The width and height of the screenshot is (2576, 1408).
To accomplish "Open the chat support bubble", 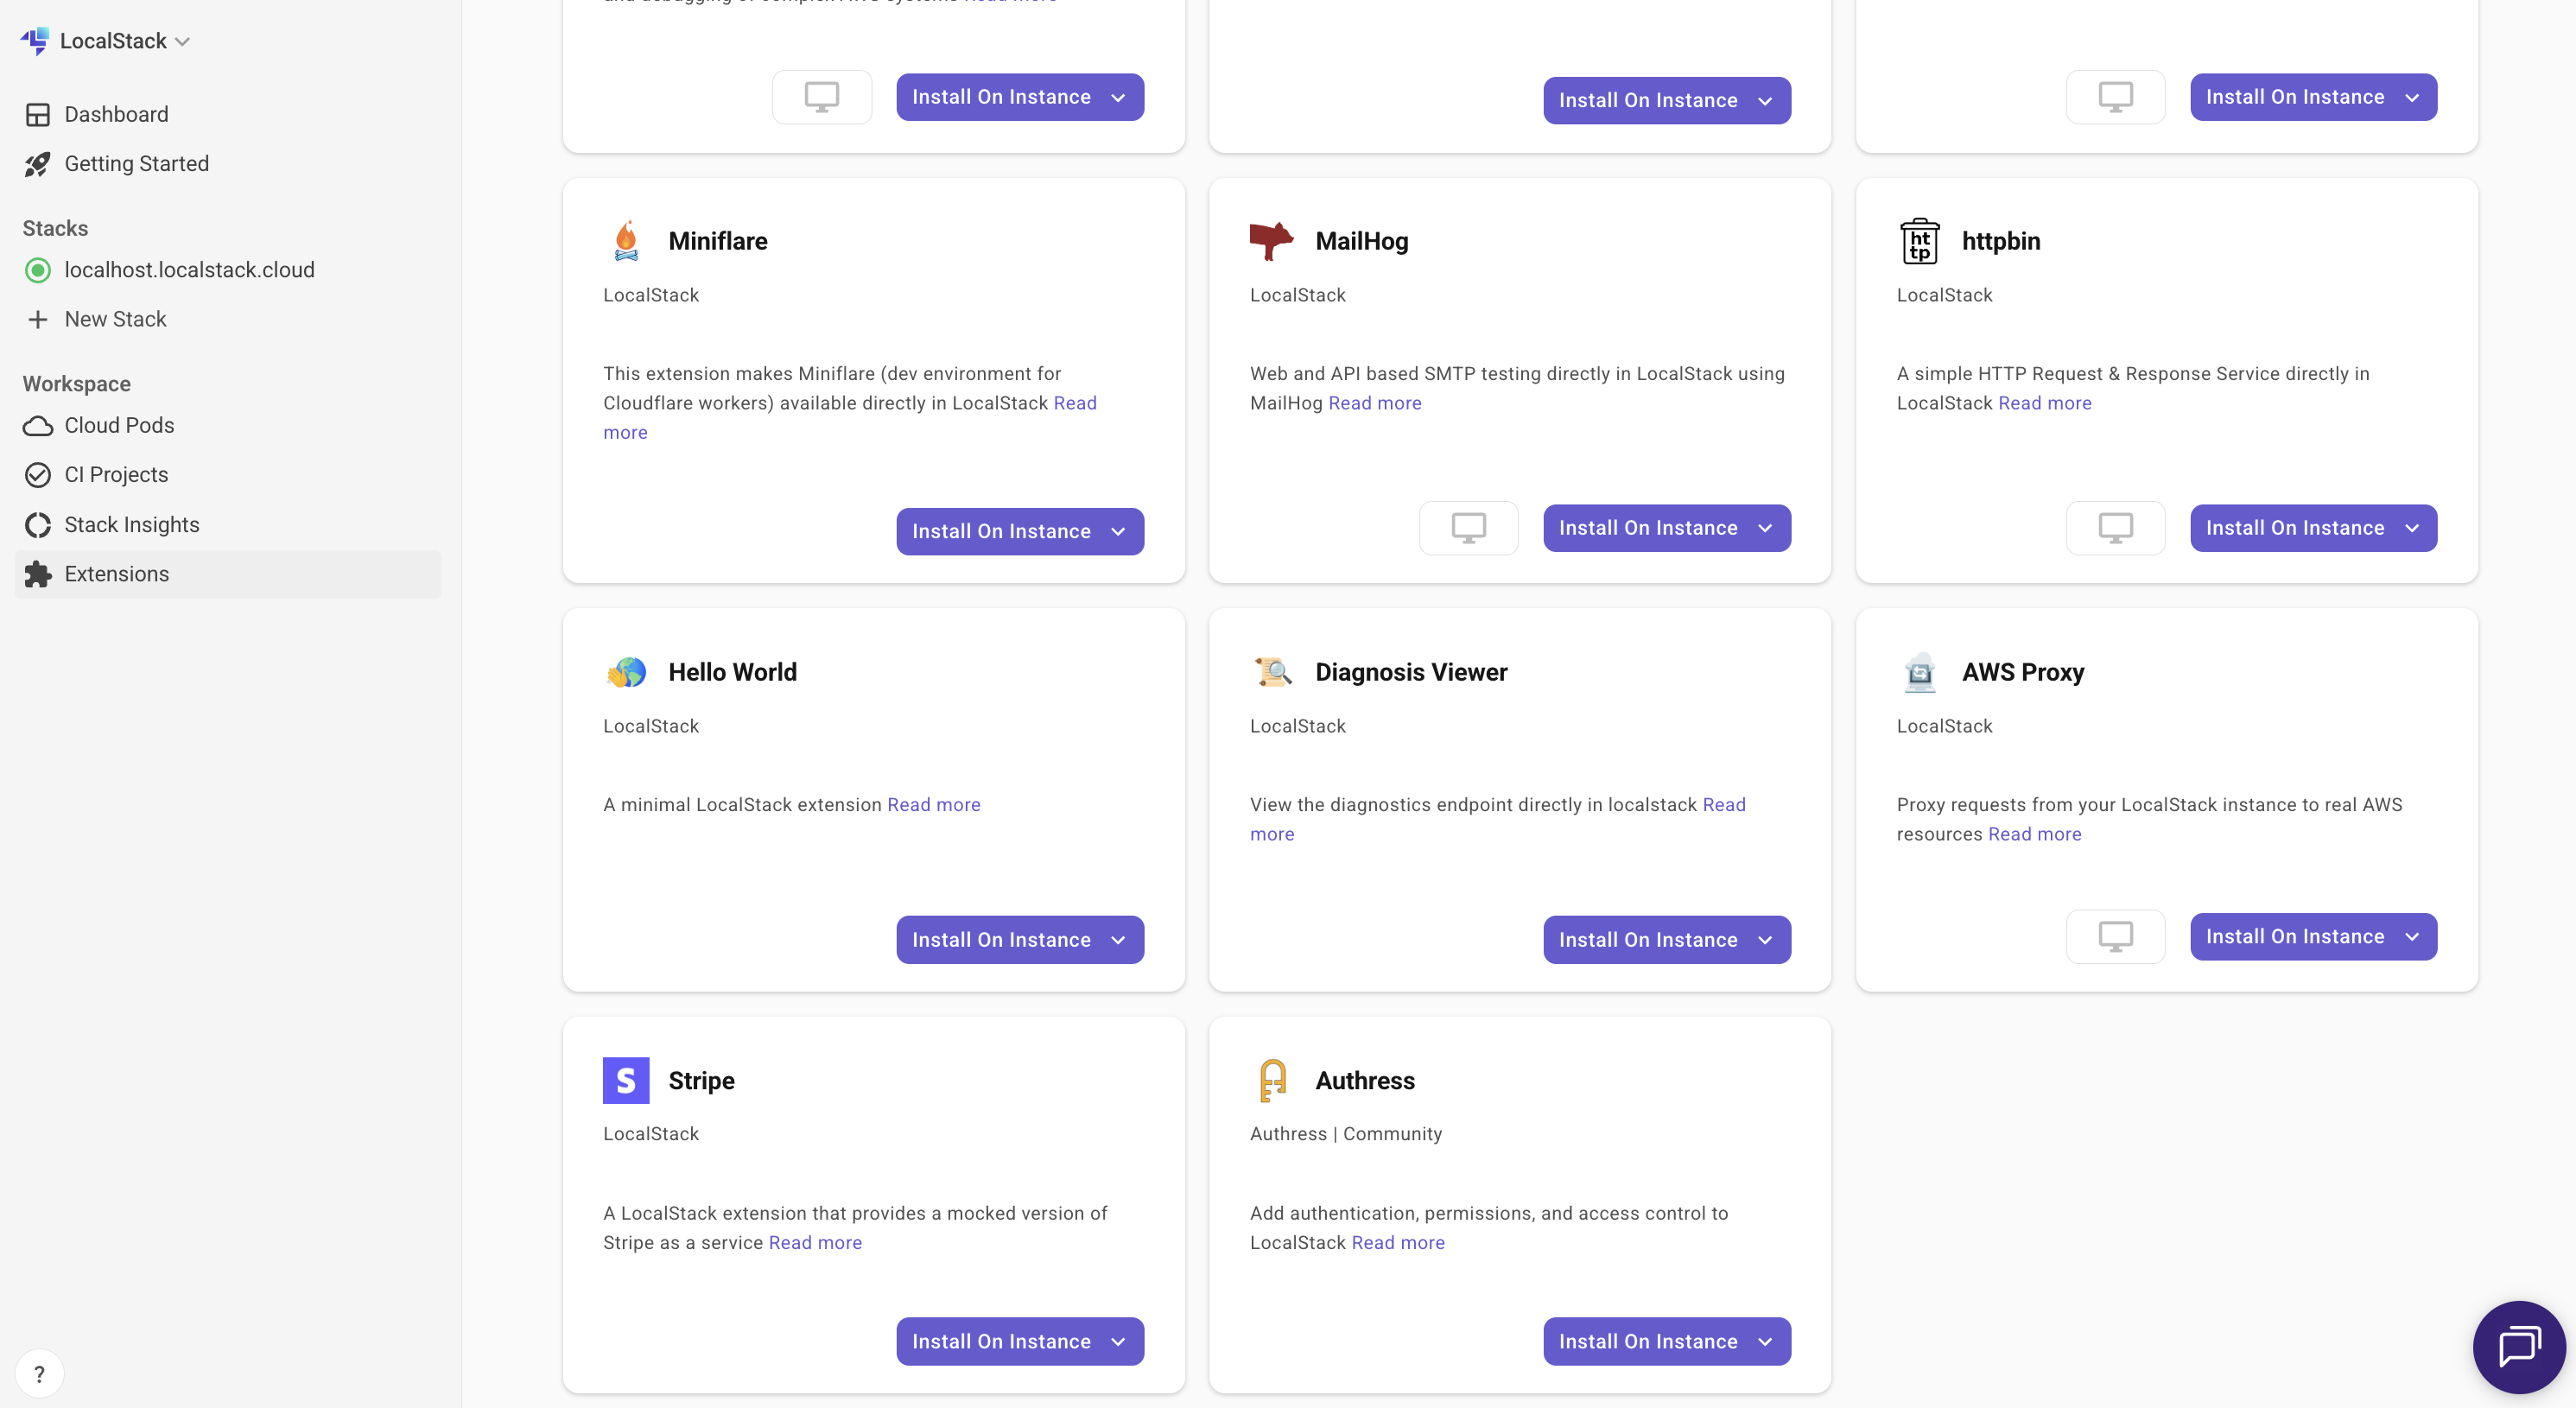I will coord(2518,1346).
